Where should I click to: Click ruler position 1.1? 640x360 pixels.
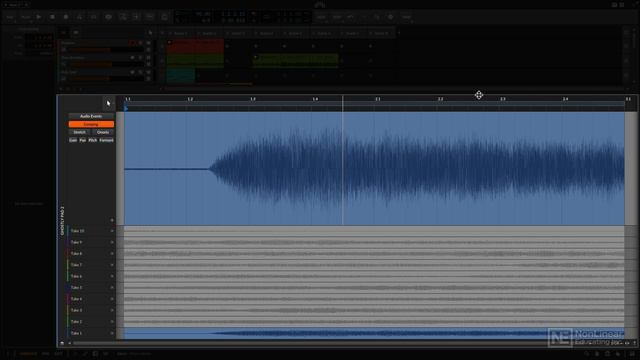[128, 99]
